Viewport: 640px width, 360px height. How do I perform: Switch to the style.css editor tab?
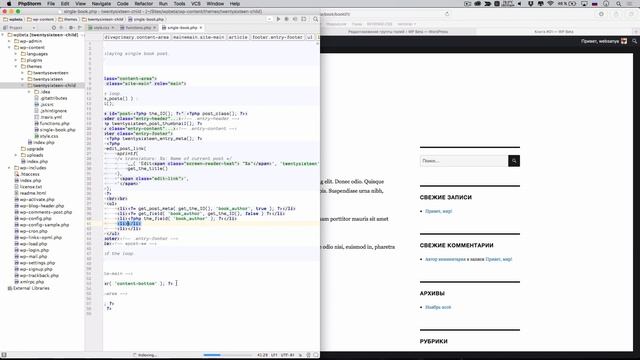point(101,28)
